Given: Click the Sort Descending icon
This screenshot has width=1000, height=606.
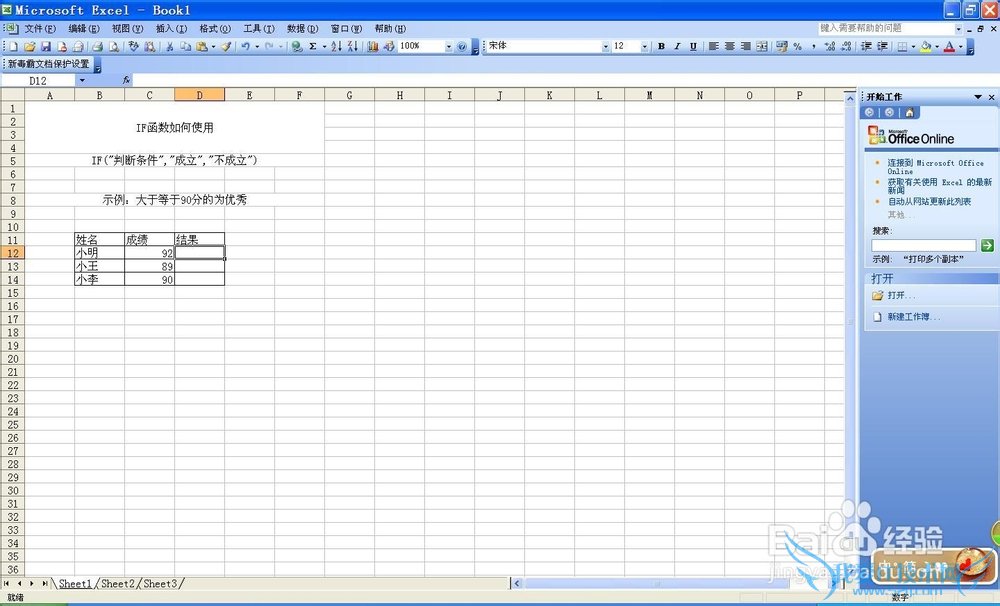Looking at the screenshot, I should point(352,47).
